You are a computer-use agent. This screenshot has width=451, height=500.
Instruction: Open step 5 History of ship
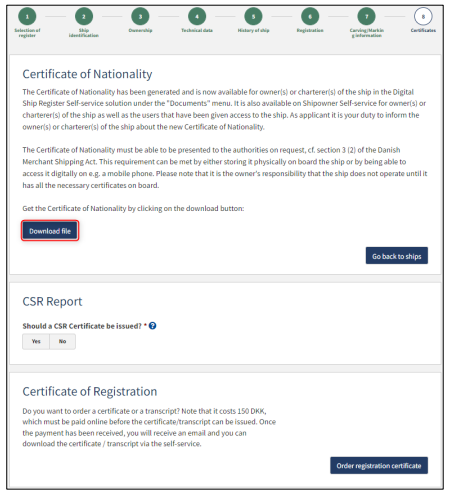tap(253, 16)
